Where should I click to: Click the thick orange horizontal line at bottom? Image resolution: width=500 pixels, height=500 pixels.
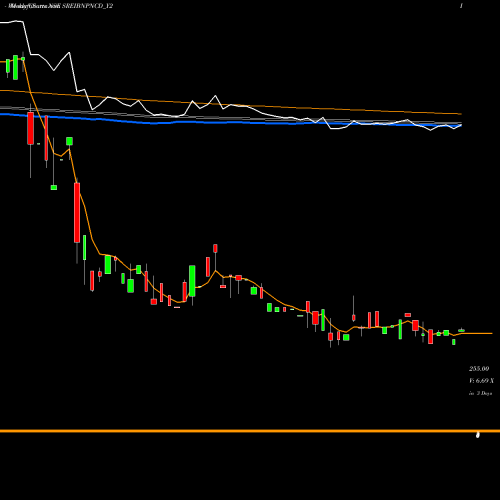click(250, 431)
